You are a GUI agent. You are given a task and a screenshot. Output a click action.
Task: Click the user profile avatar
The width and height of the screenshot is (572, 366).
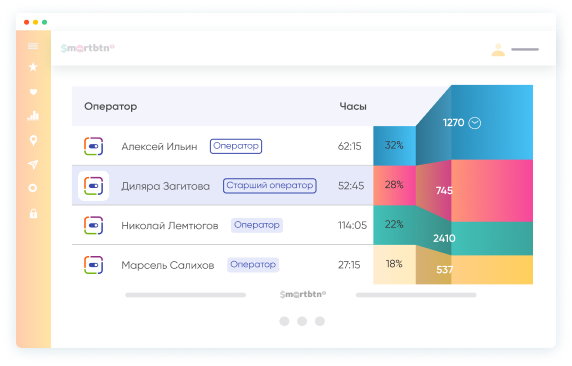pos(498,50)
